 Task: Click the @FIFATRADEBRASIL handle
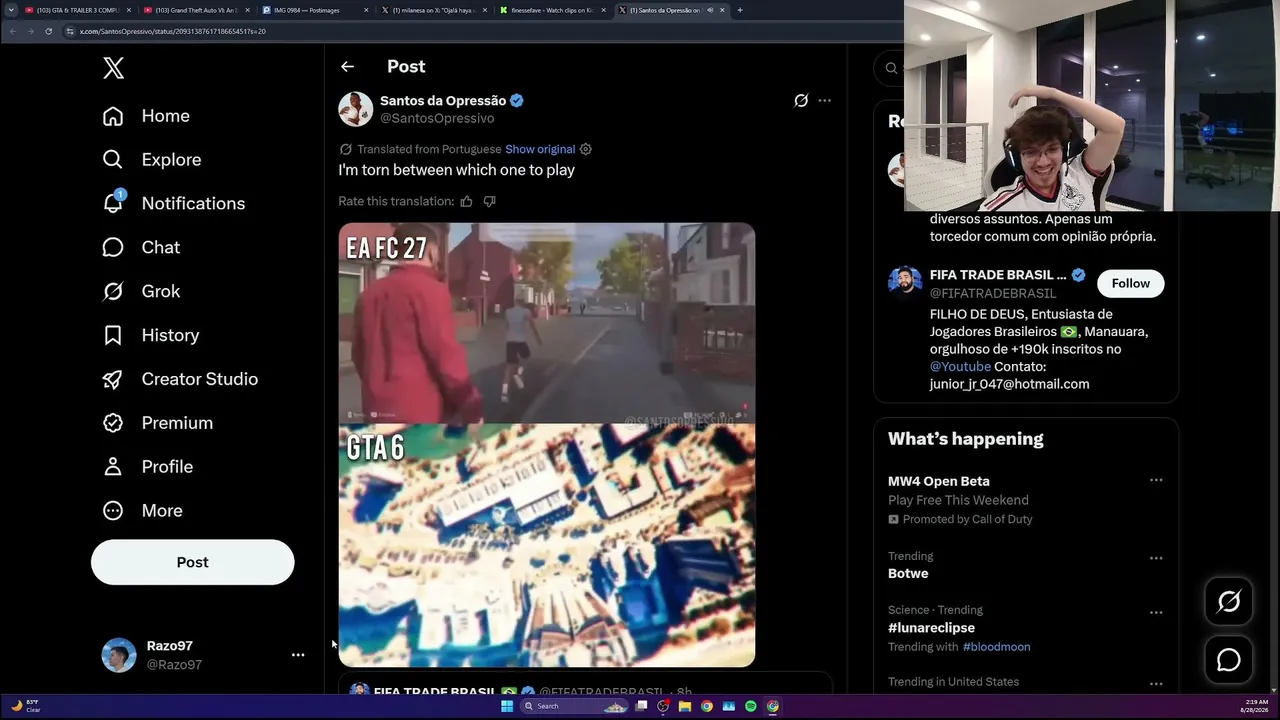click(993, 293)
